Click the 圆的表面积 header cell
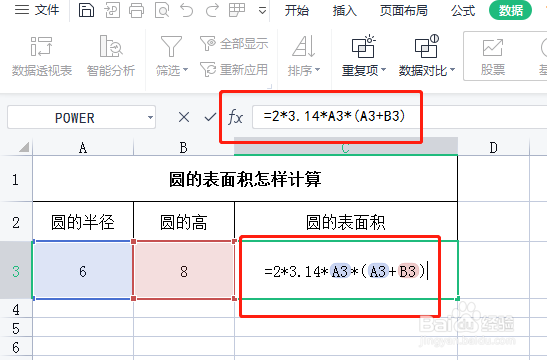 click(346, 222)
